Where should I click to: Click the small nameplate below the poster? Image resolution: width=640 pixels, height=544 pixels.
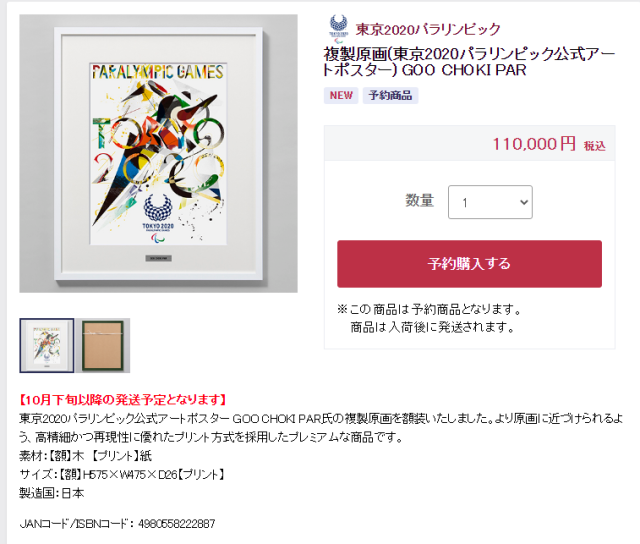point(158,258)
